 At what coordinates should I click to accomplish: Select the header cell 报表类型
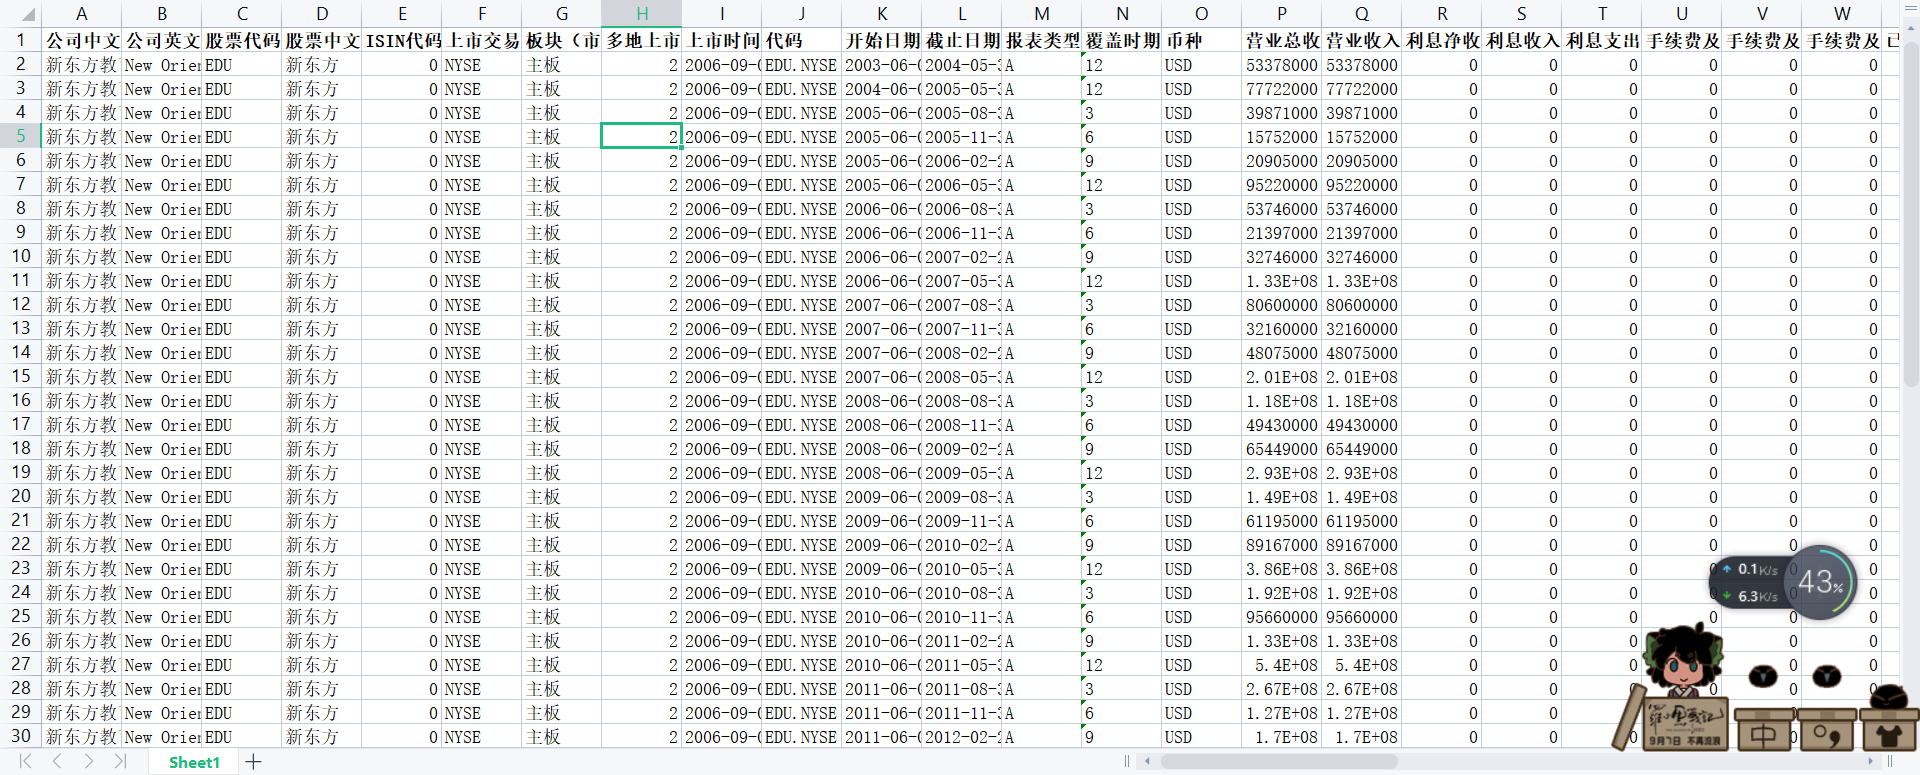[1042, 40]
